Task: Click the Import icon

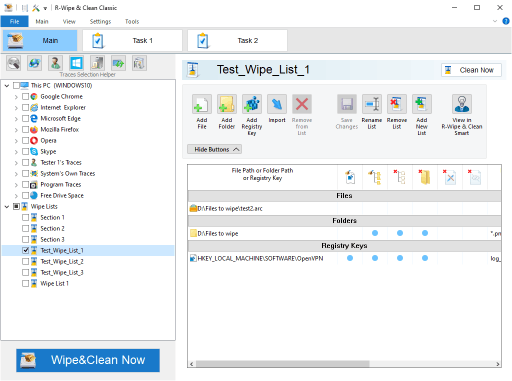Action: click(277, 104)
